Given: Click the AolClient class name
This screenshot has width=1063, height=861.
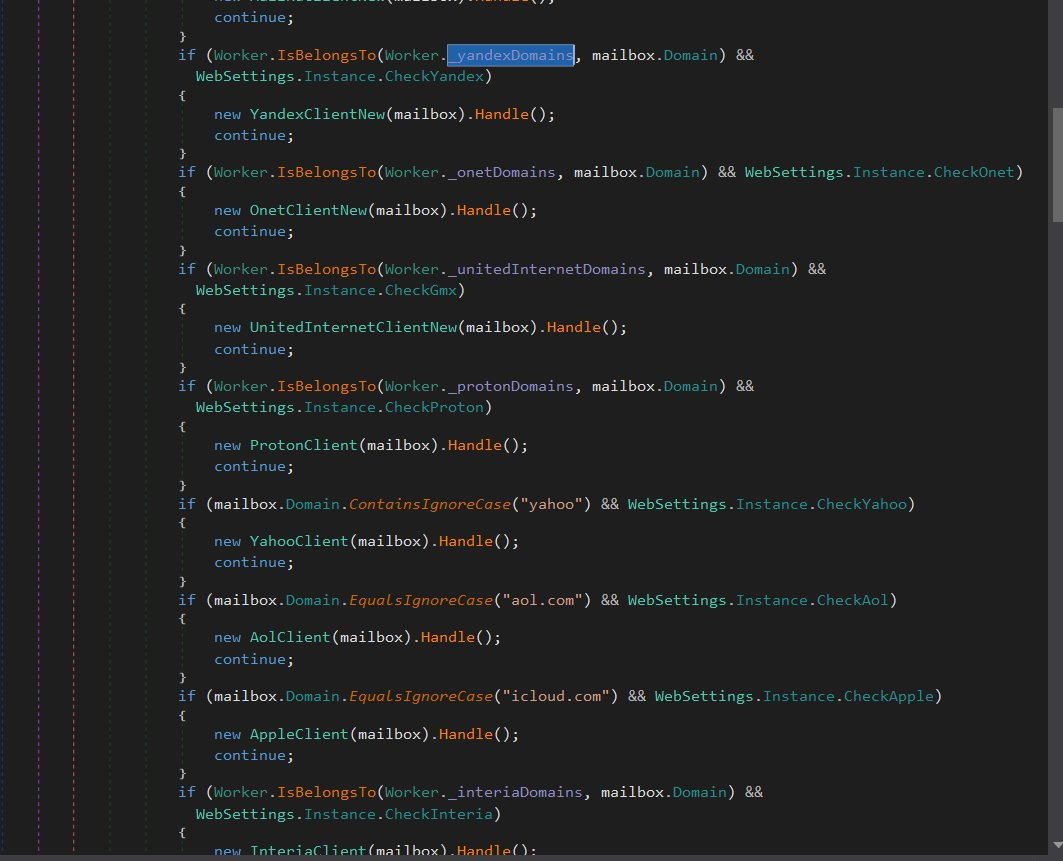Looking at the screenshot, I should (x=290, y=637).
